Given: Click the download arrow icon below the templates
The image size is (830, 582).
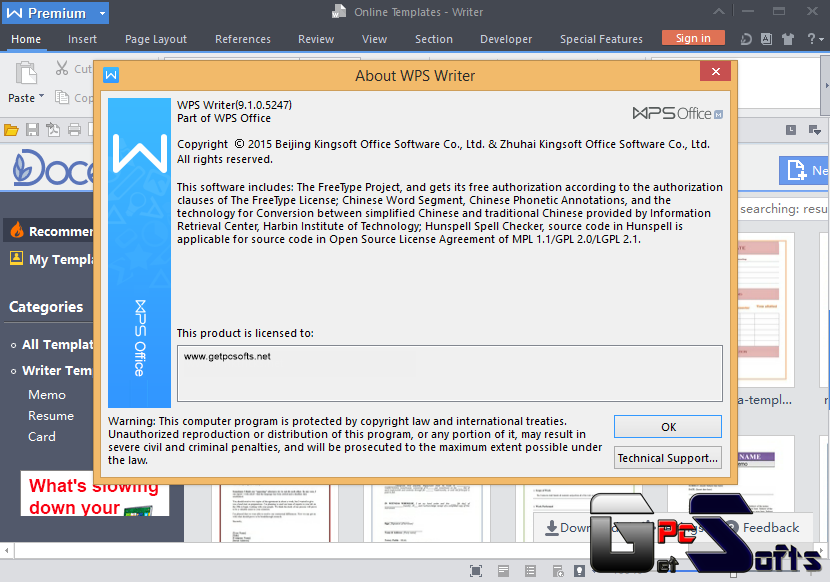Looking at the screenshot, I should tap(552, 528).
